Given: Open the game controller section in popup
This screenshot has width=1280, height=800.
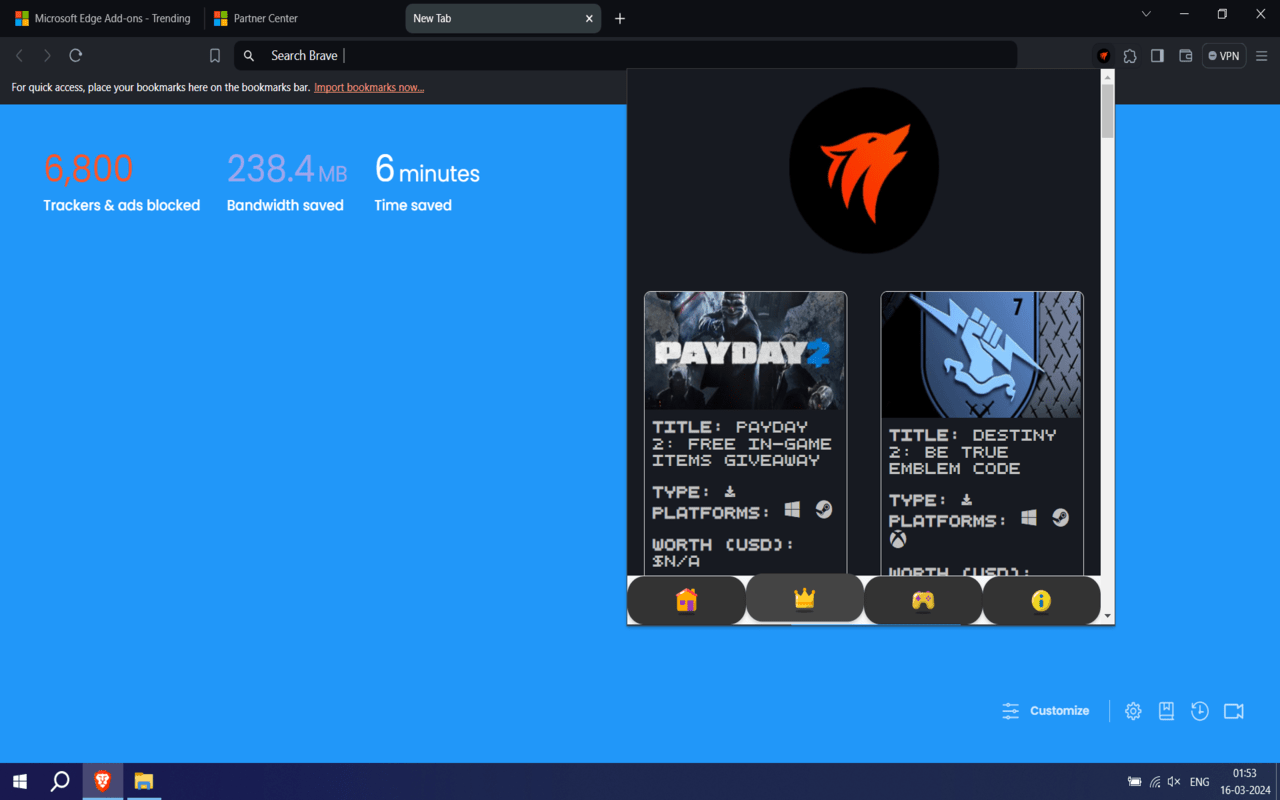Looking at the screenshot, I should click(923, 600).
